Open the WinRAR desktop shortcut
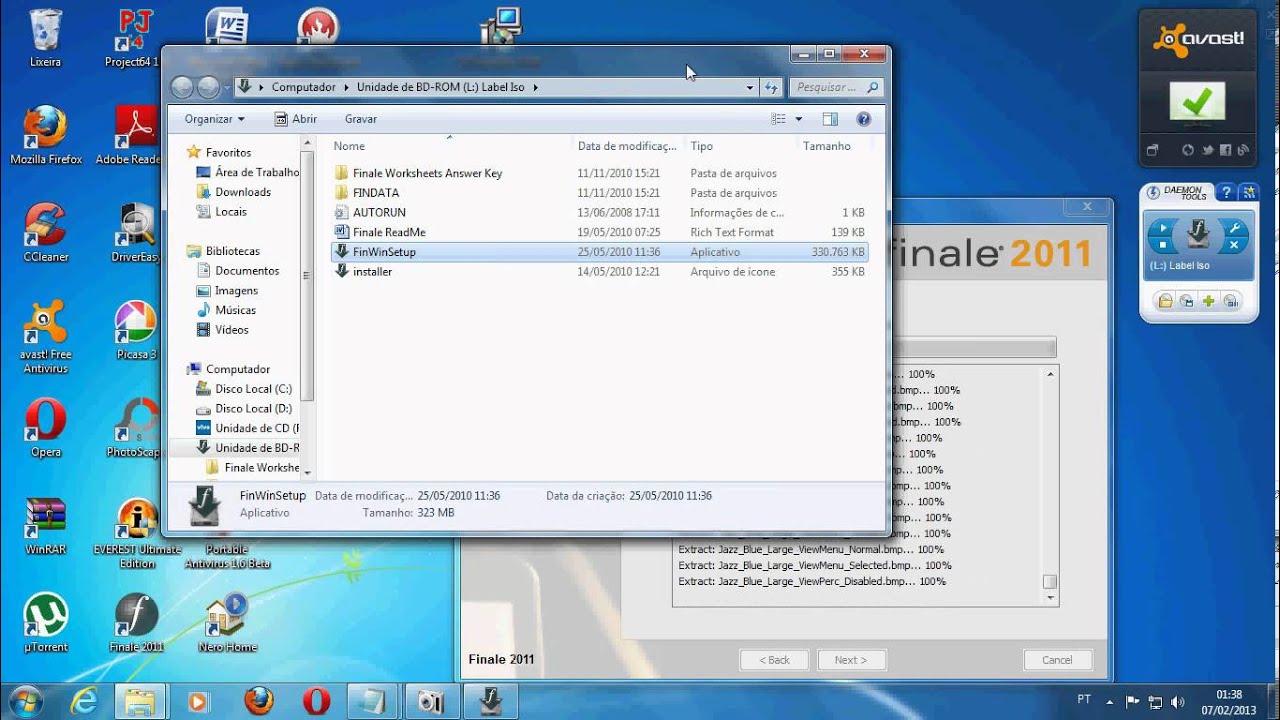 tap(46, 526)
